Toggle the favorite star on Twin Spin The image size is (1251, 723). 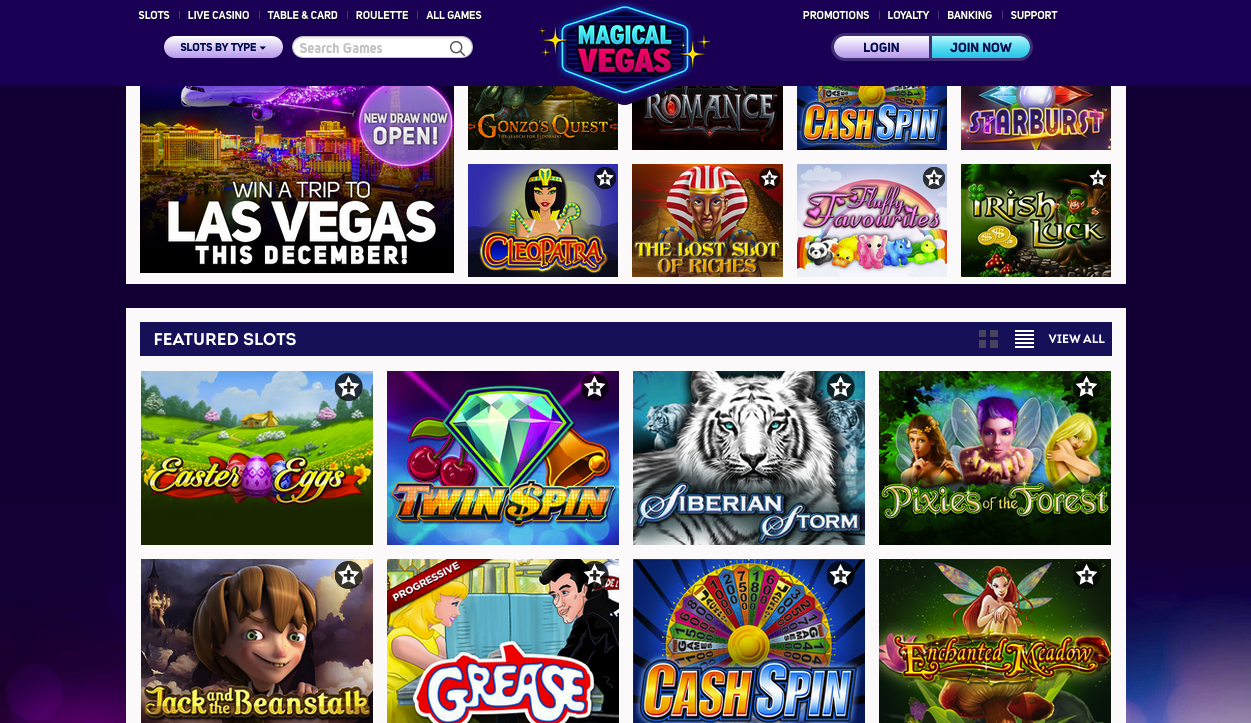[x=594, y=387]
